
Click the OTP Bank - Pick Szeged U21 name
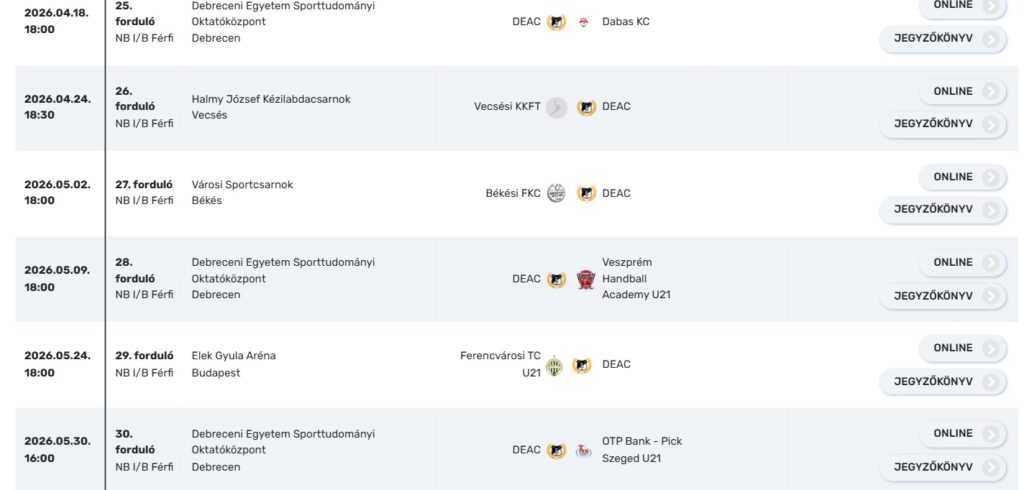click(642, 450)
